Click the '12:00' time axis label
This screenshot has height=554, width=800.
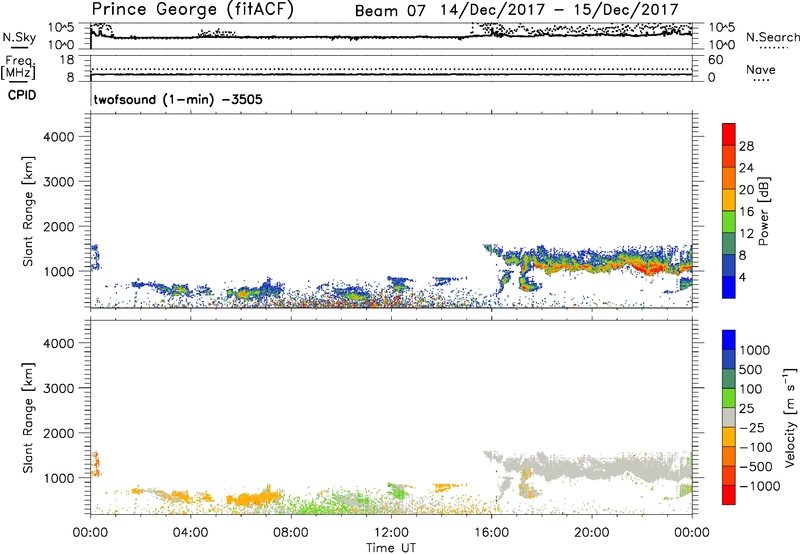pos(391,533)
